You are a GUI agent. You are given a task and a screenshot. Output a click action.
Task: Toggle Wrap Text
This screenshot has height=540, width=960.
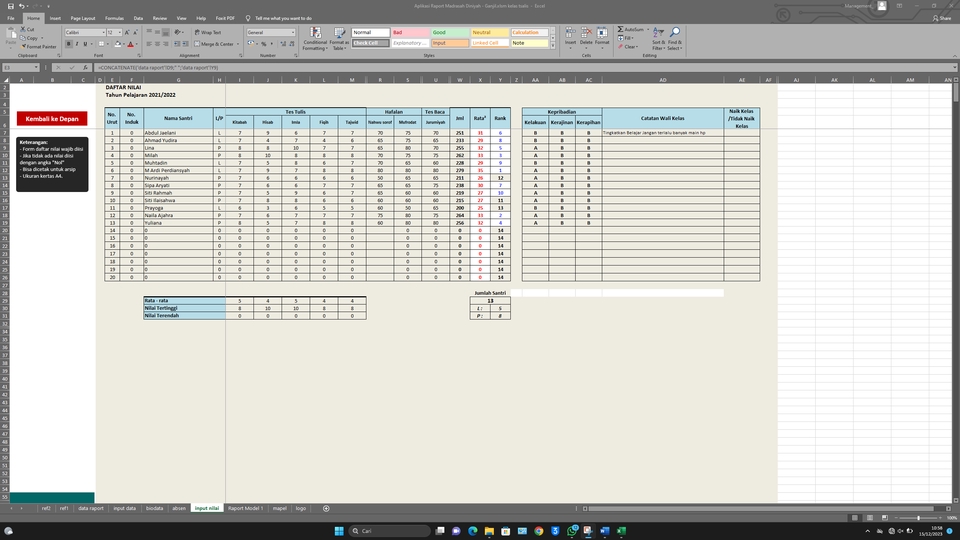[208, 32]
